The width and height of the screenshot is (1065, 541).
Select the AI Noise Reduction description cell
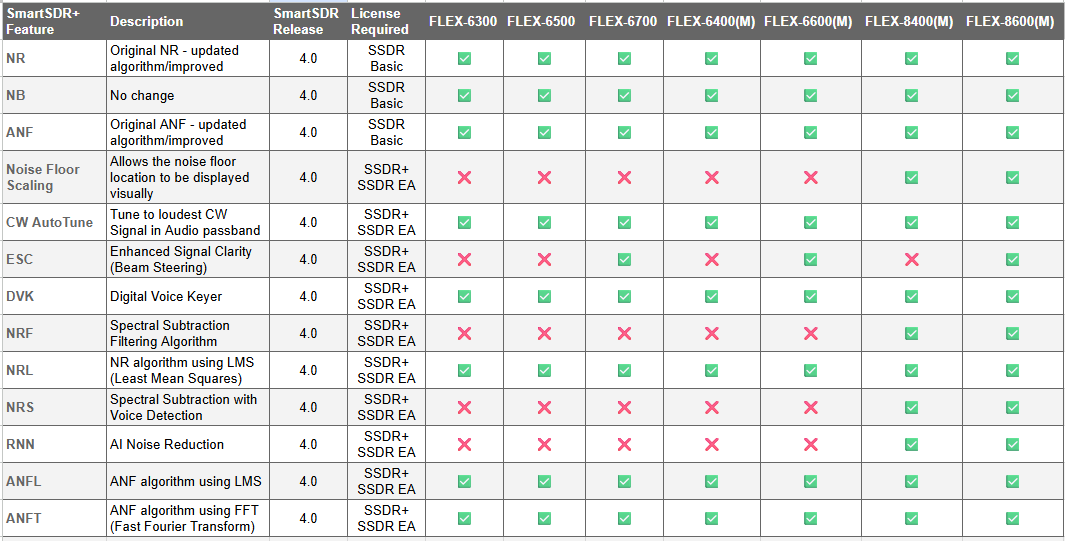187,445
